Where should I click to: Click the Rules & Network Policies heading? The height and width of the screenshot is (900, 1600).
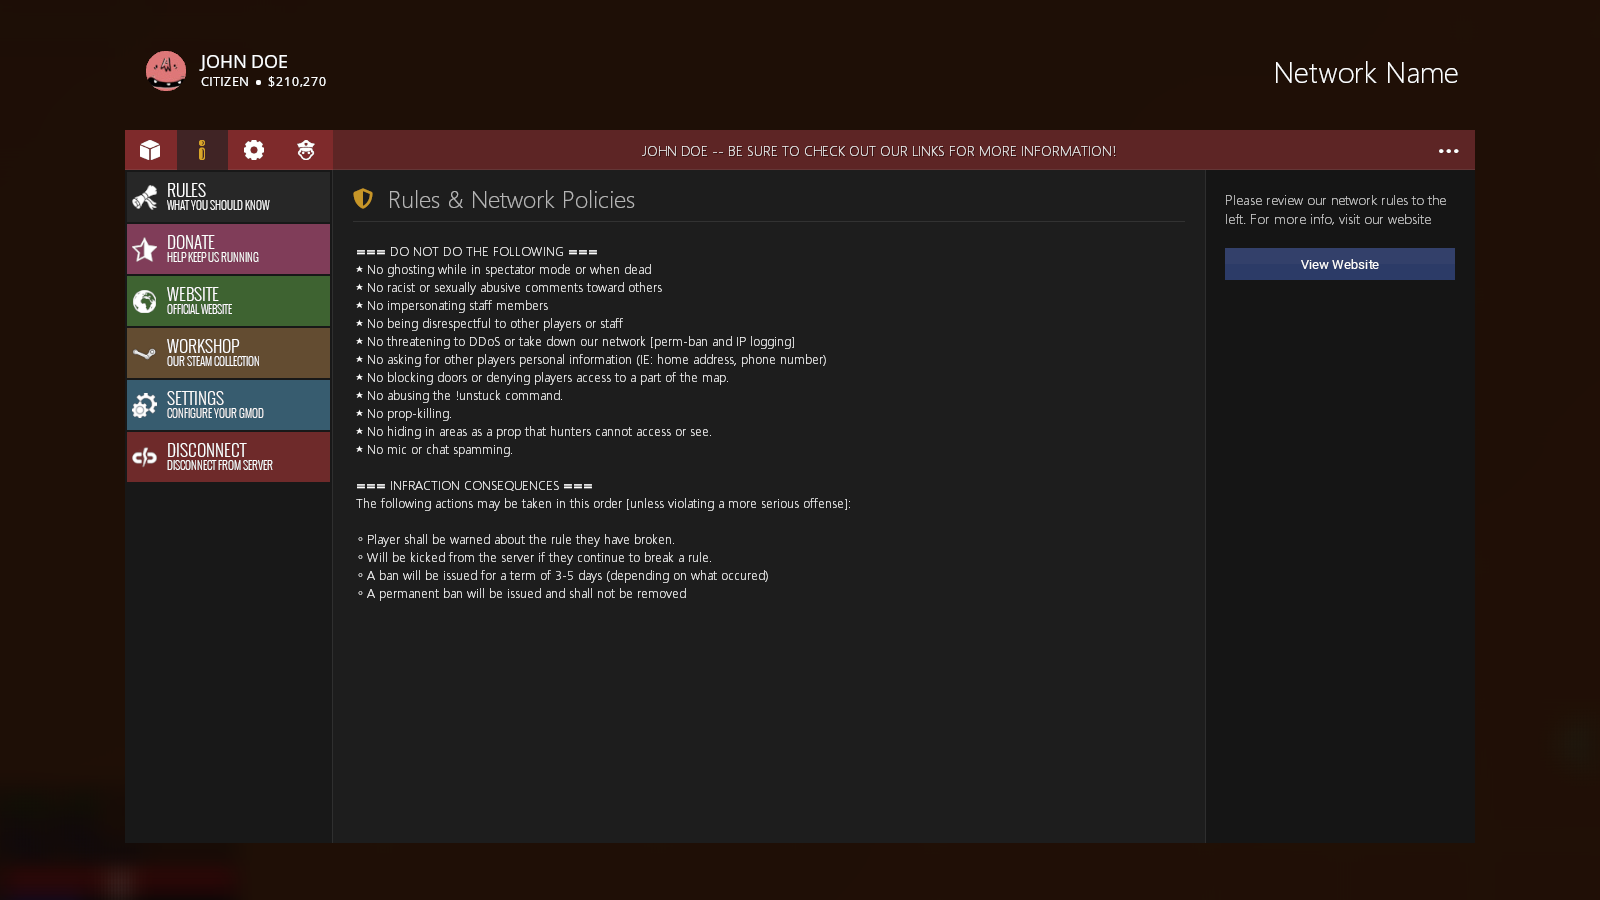tap(511, 200)
